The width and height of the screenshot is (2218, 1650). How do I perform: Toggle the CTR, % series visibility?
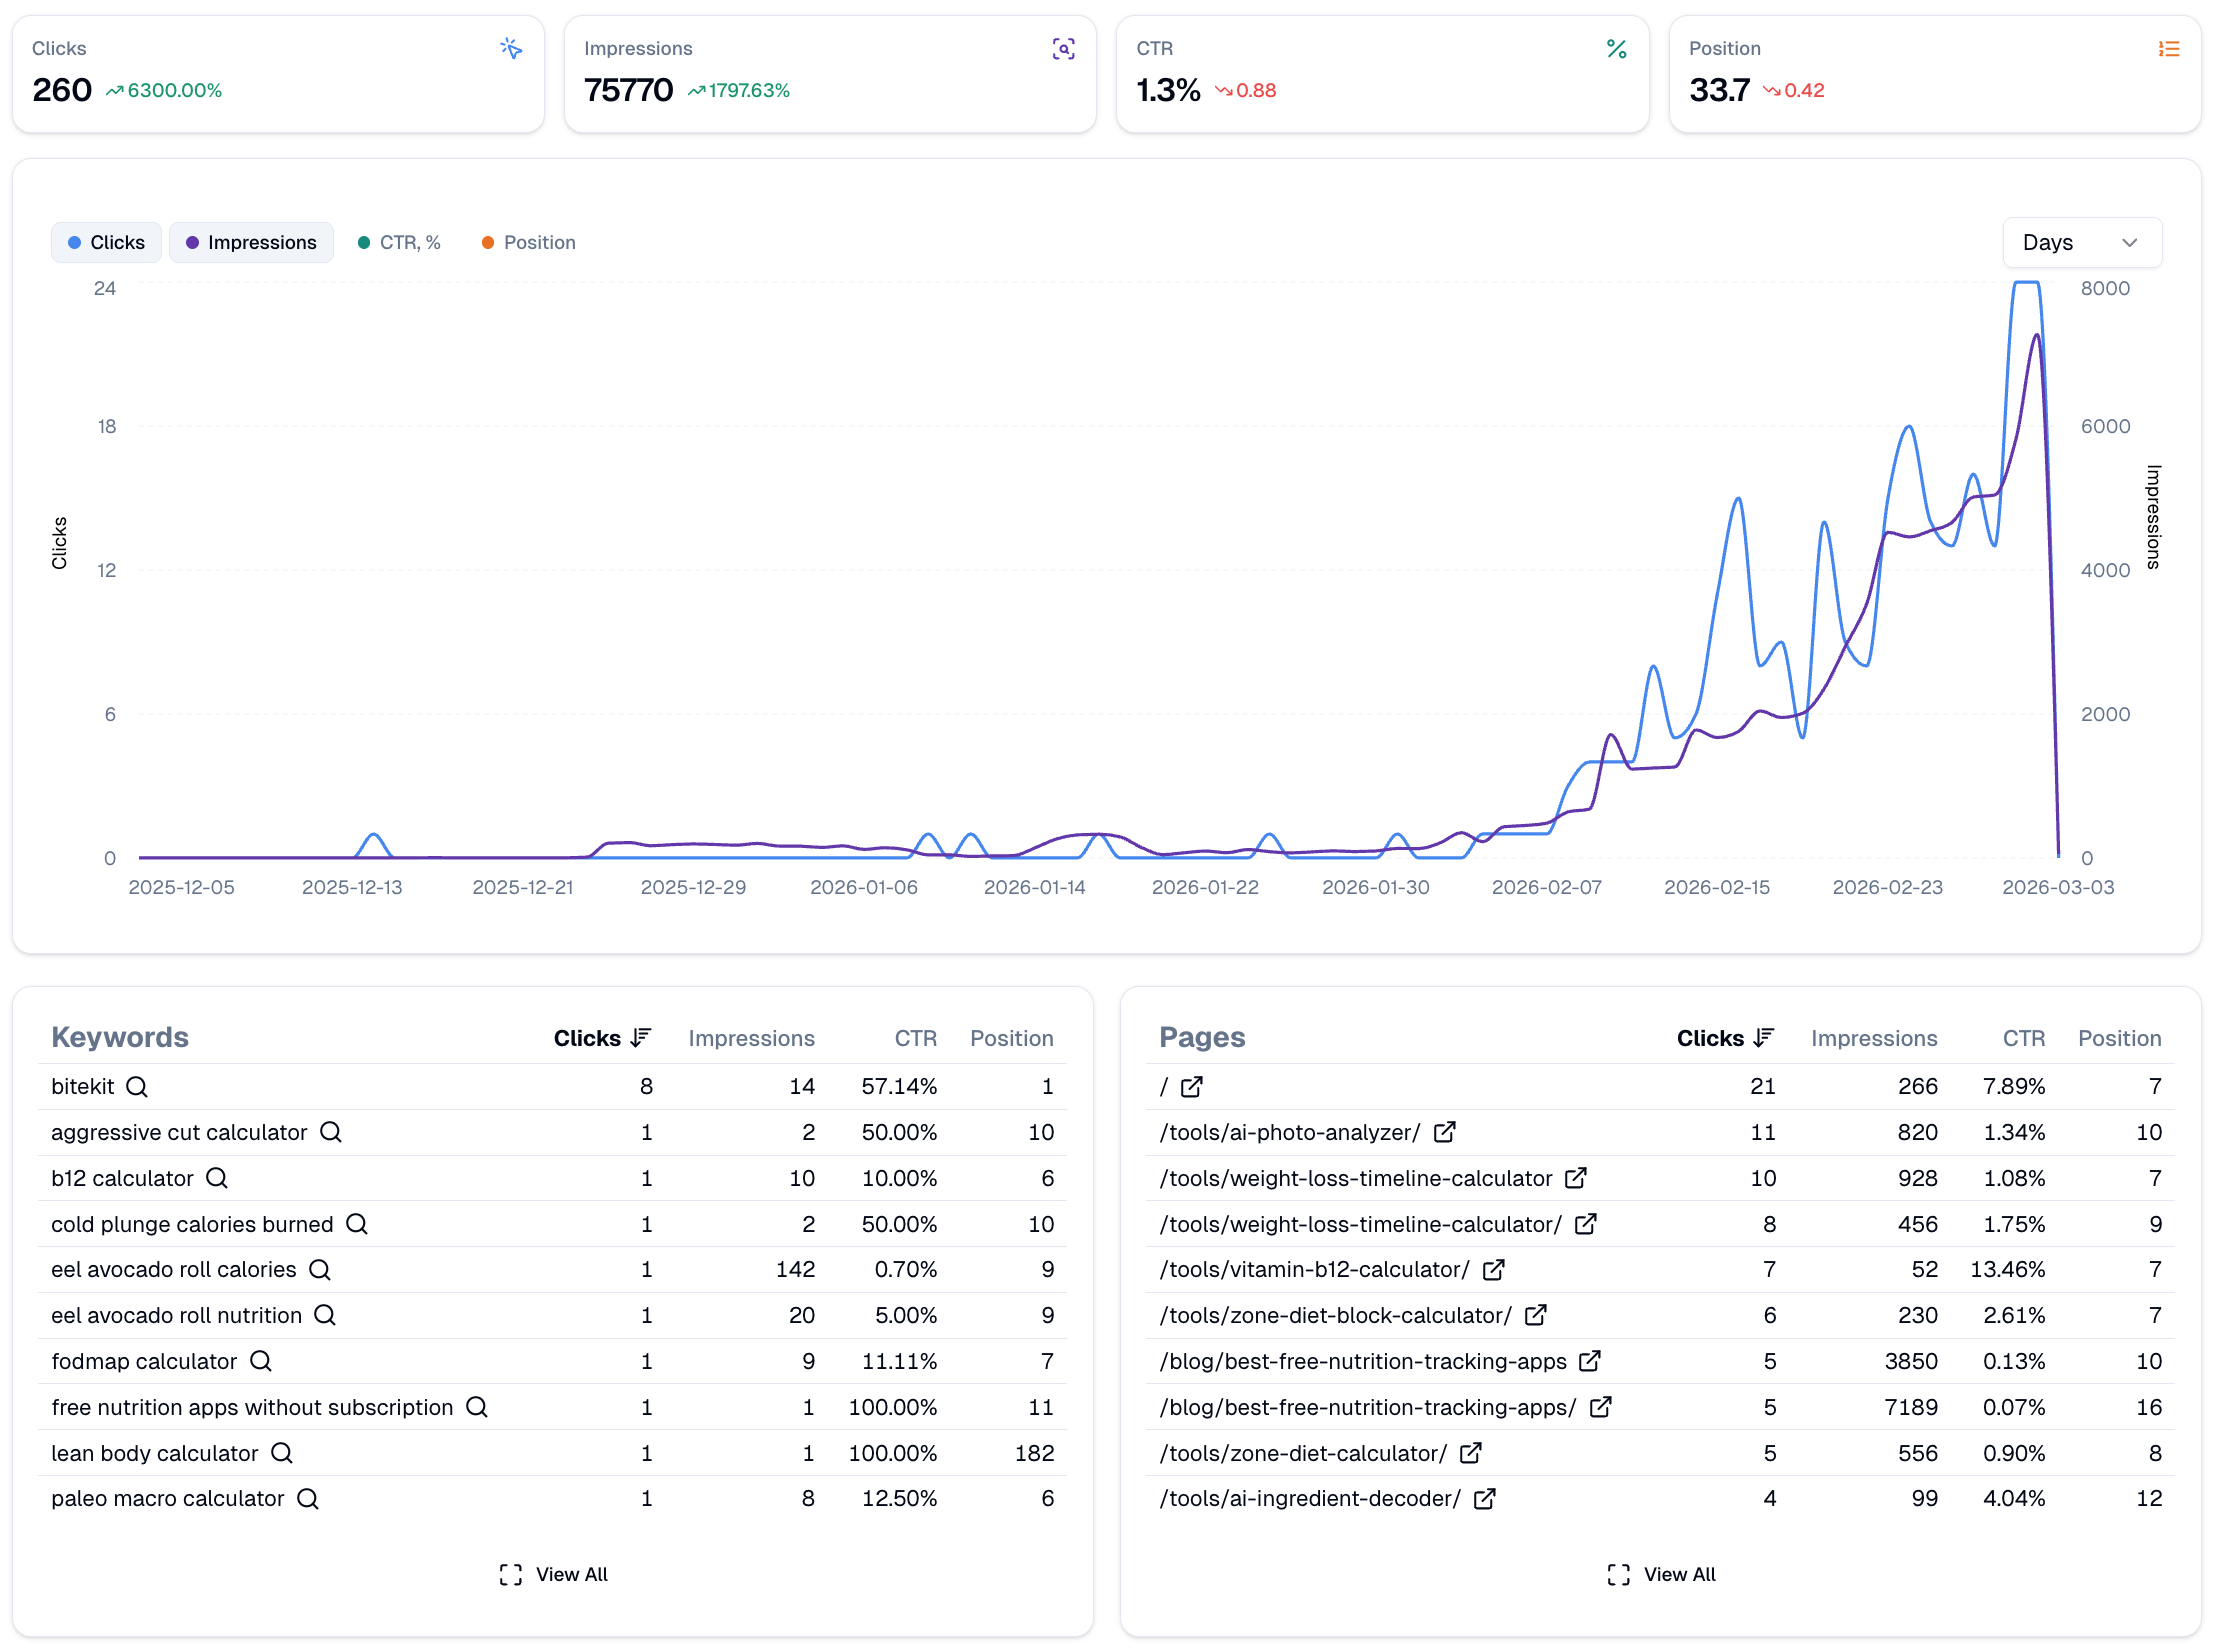pyautogui.click(x=399, y=242)
